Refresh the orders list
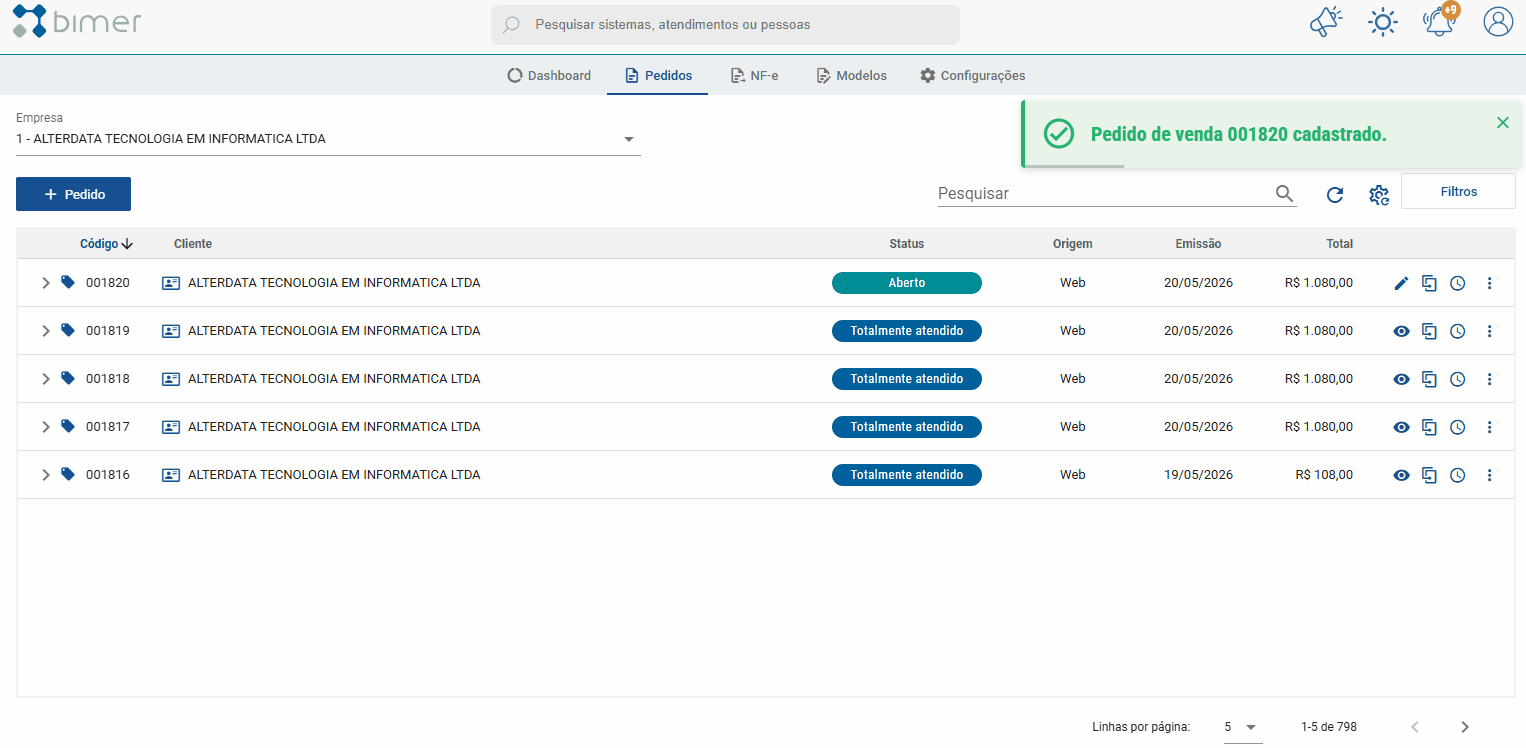Image resolution: width=1526 pixels, height=748 pixels. pyautogui.click(x=1335, y=195)
